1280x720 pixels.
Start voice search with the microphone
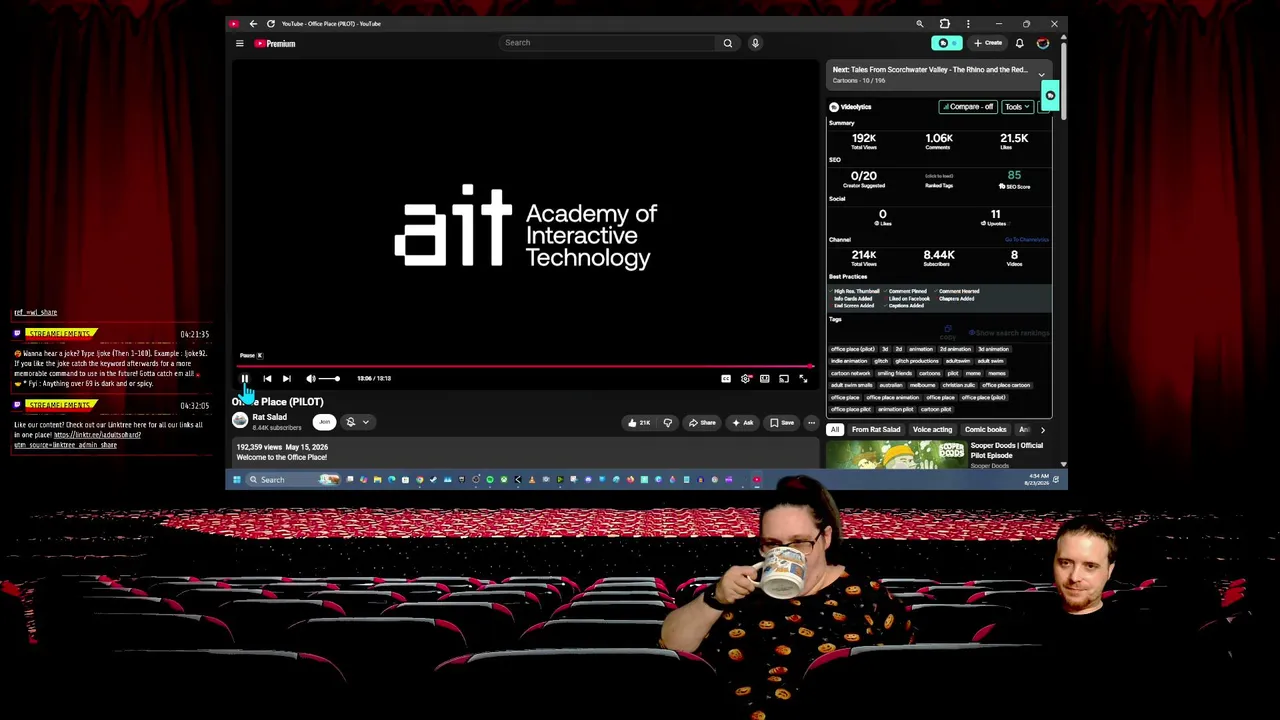755,43
